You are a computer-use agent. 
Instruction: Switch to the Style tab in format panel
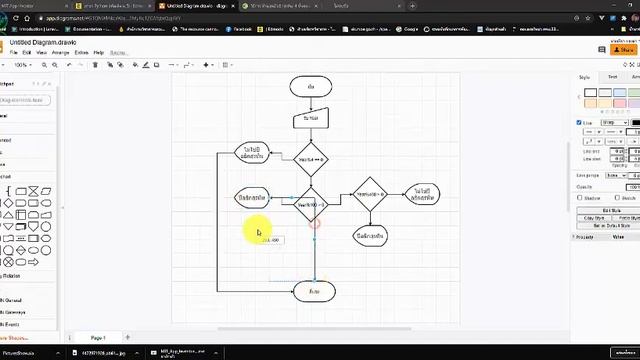pos(584,77)
